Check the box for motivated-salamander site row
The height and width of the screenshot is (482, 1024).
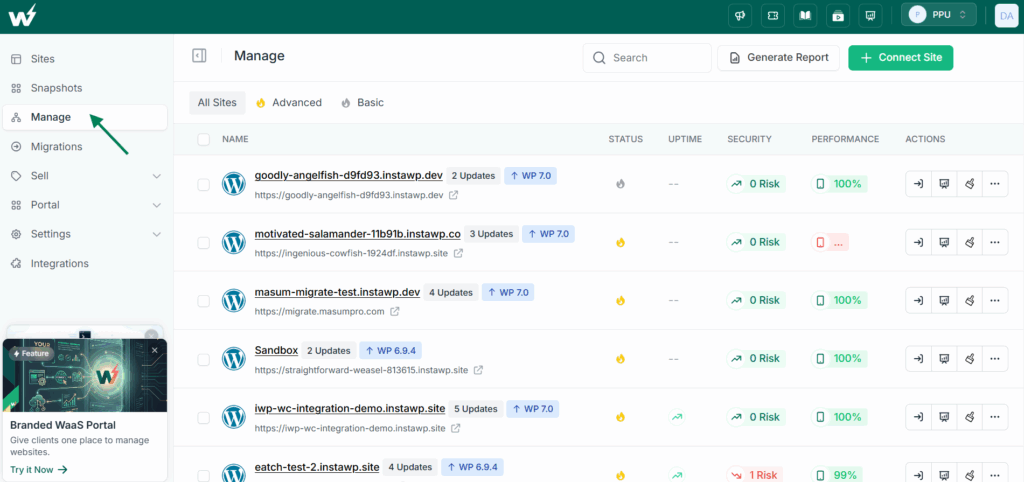pos(204,242)
